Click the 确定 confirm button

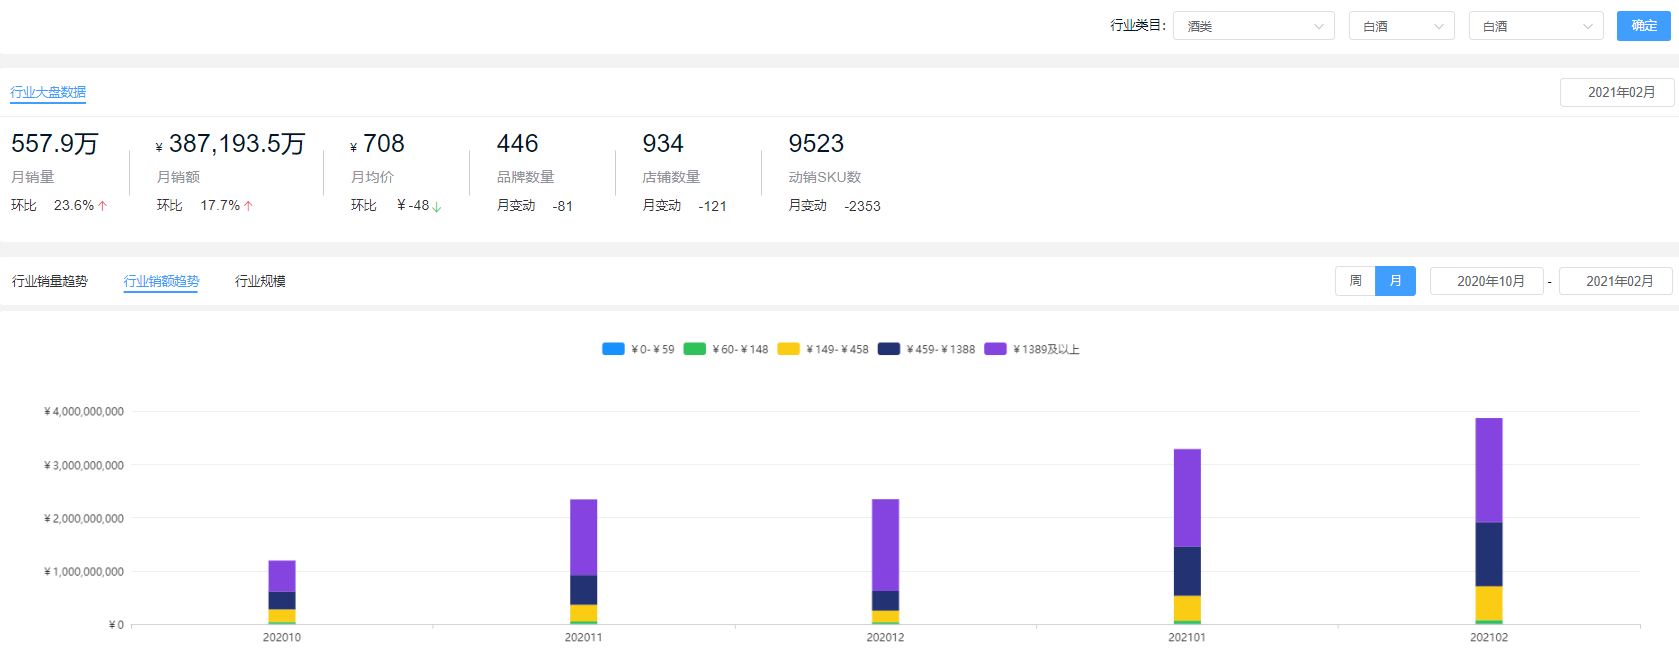pos(1644,26)
